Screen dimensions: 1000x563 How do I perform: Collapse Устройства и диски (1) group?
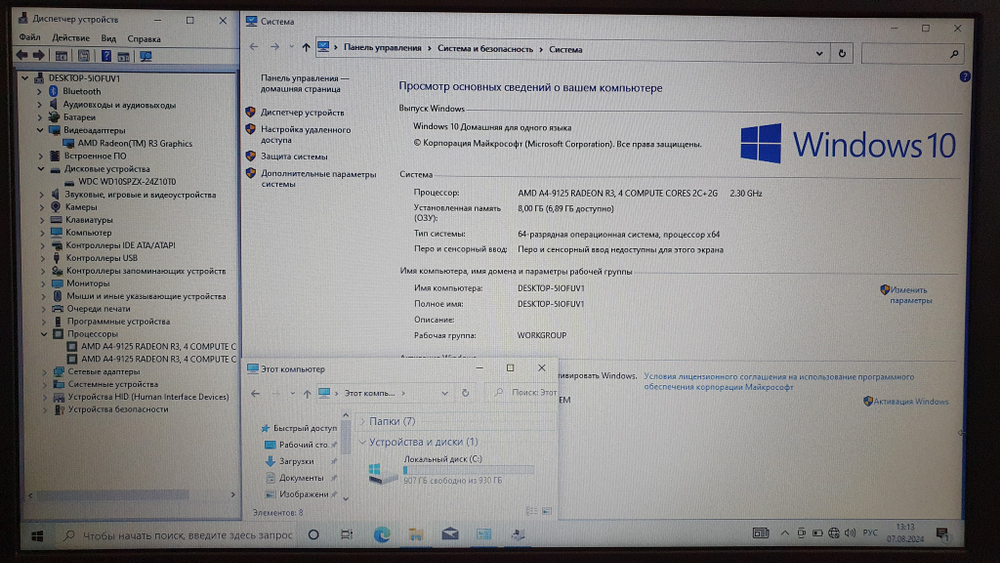pos(362,442)
